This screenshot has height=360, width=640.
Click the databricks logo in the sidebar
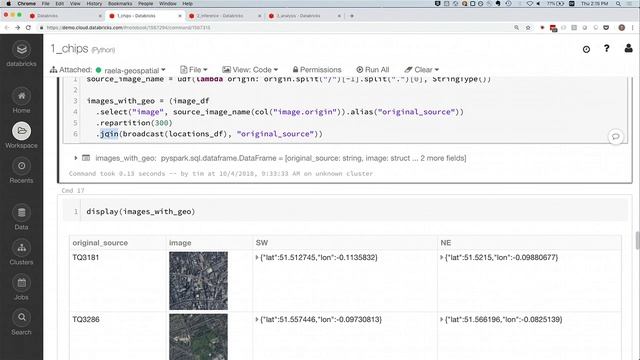[21, 54]
